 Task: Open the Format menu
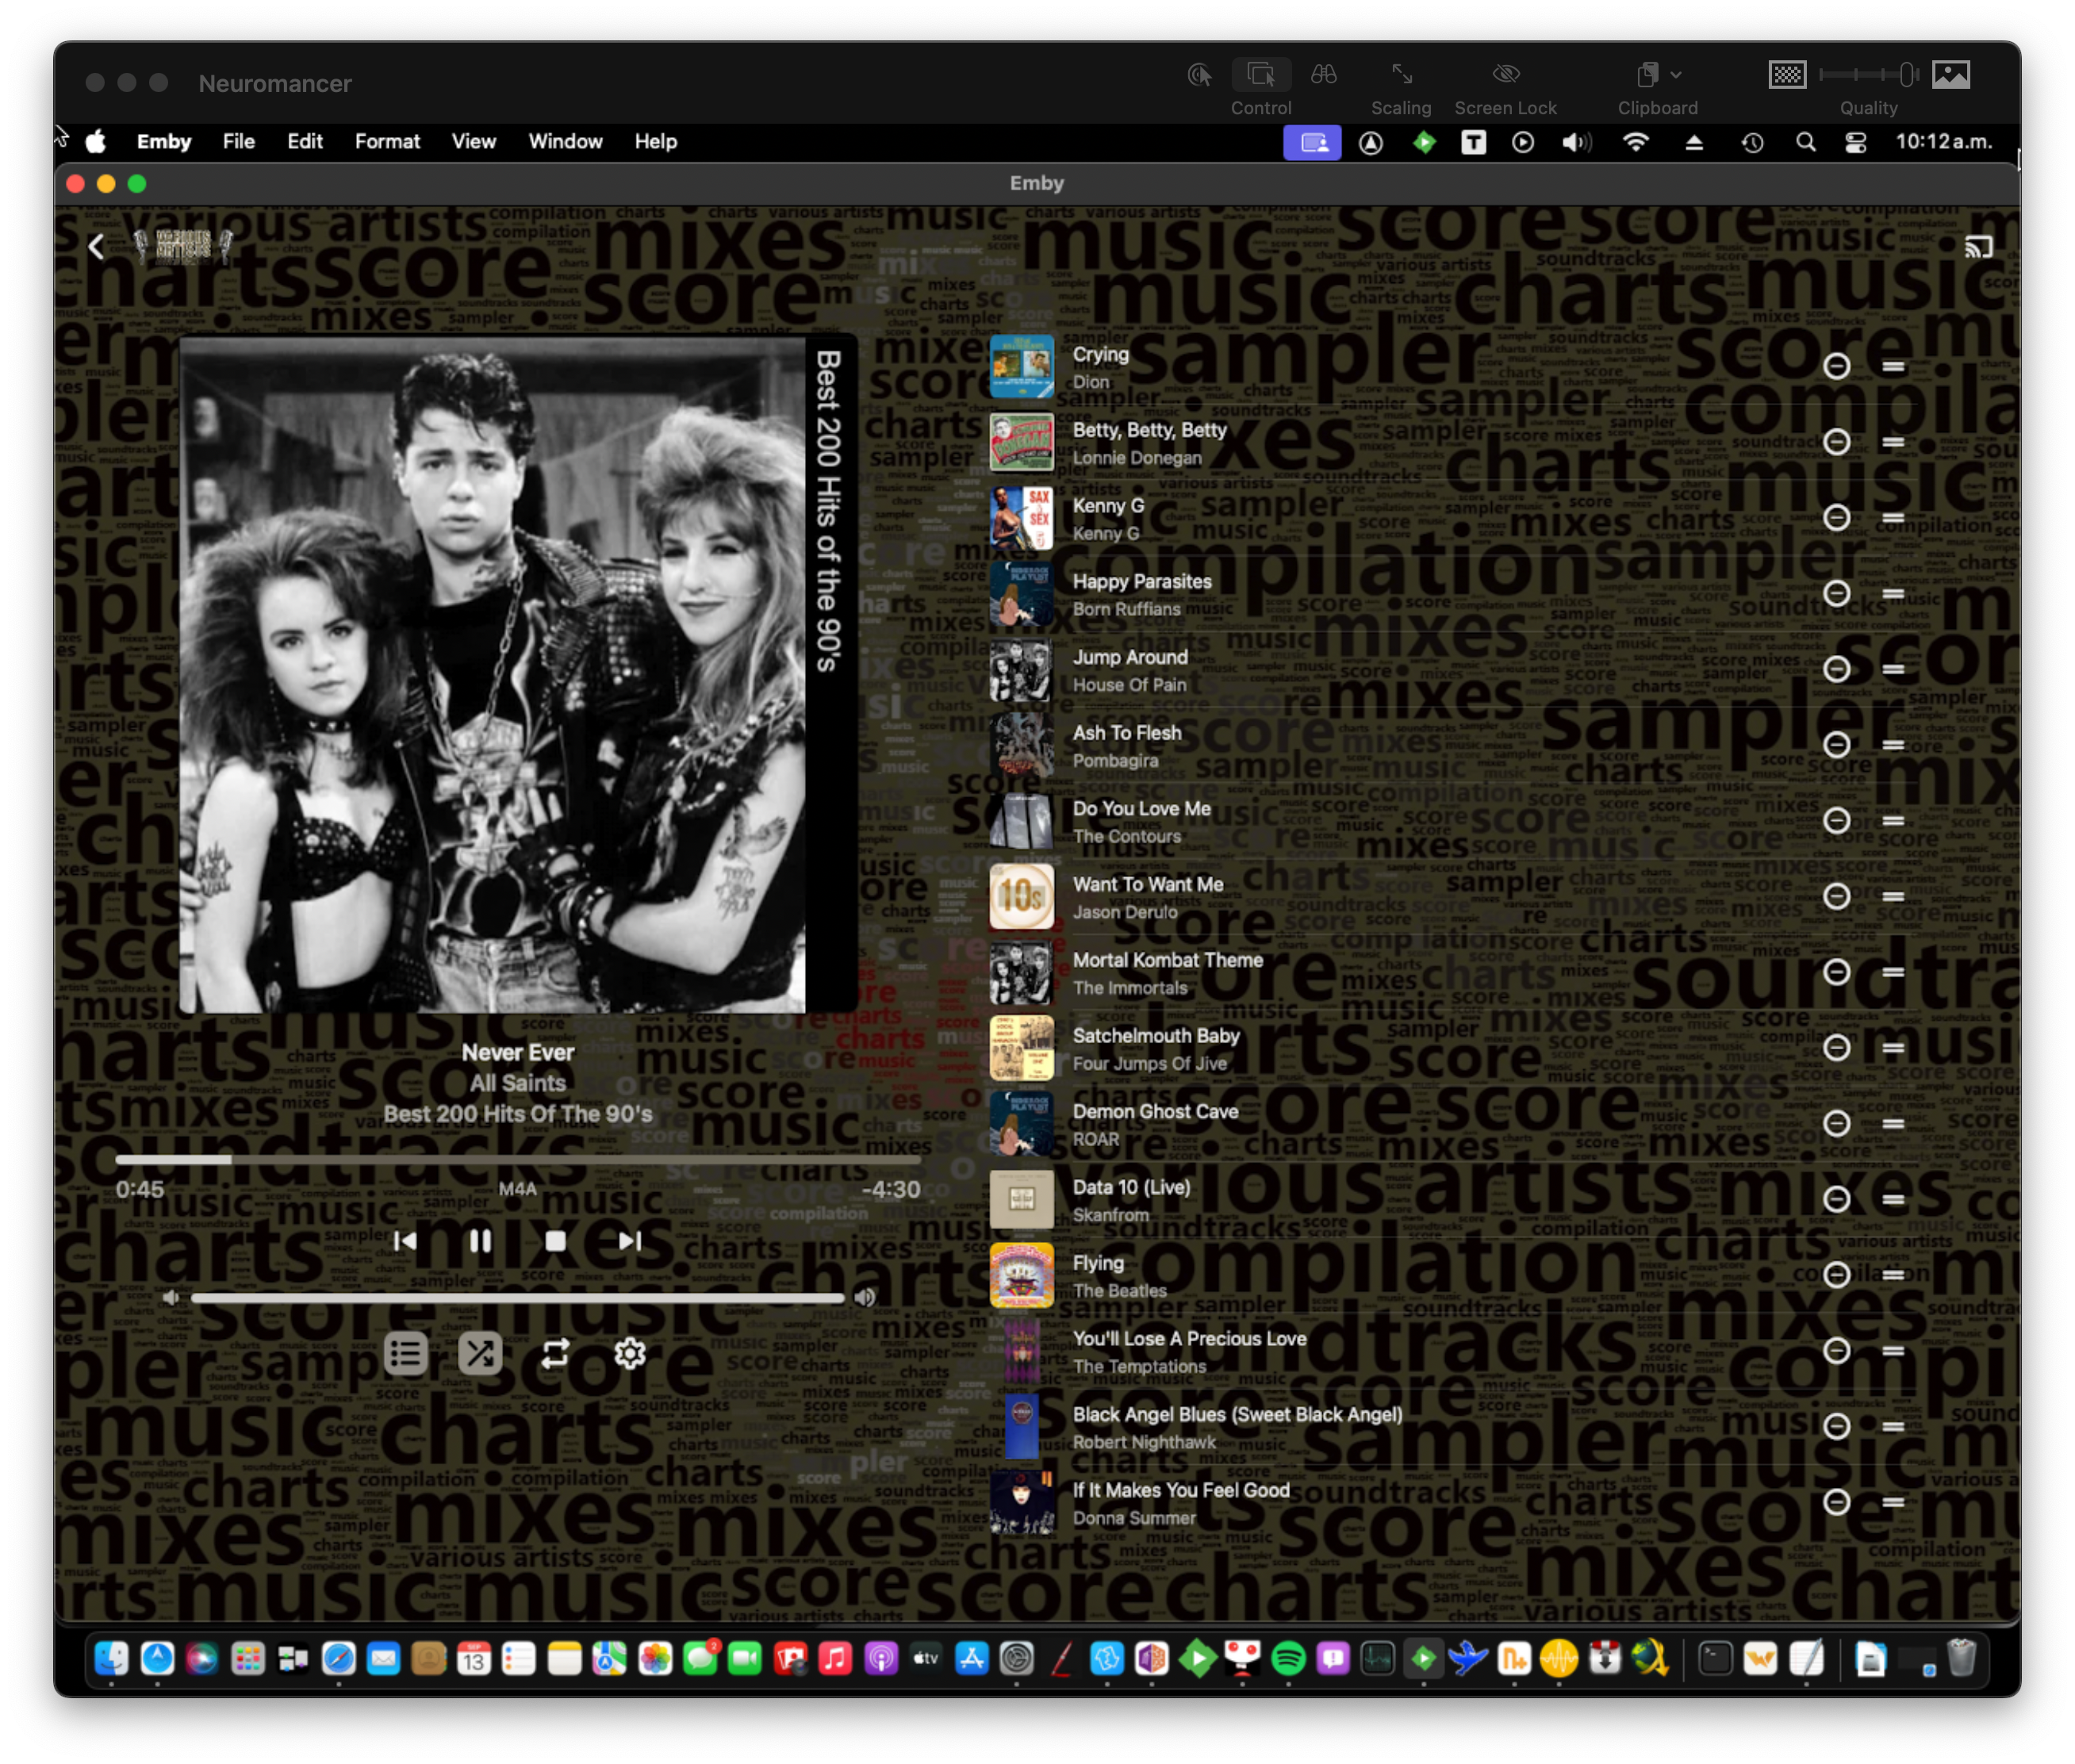(387, 141)
